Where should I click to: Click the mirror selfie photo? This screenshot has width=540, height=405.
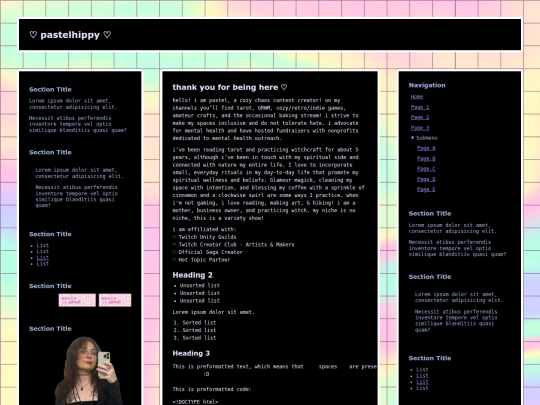[89, 371]
